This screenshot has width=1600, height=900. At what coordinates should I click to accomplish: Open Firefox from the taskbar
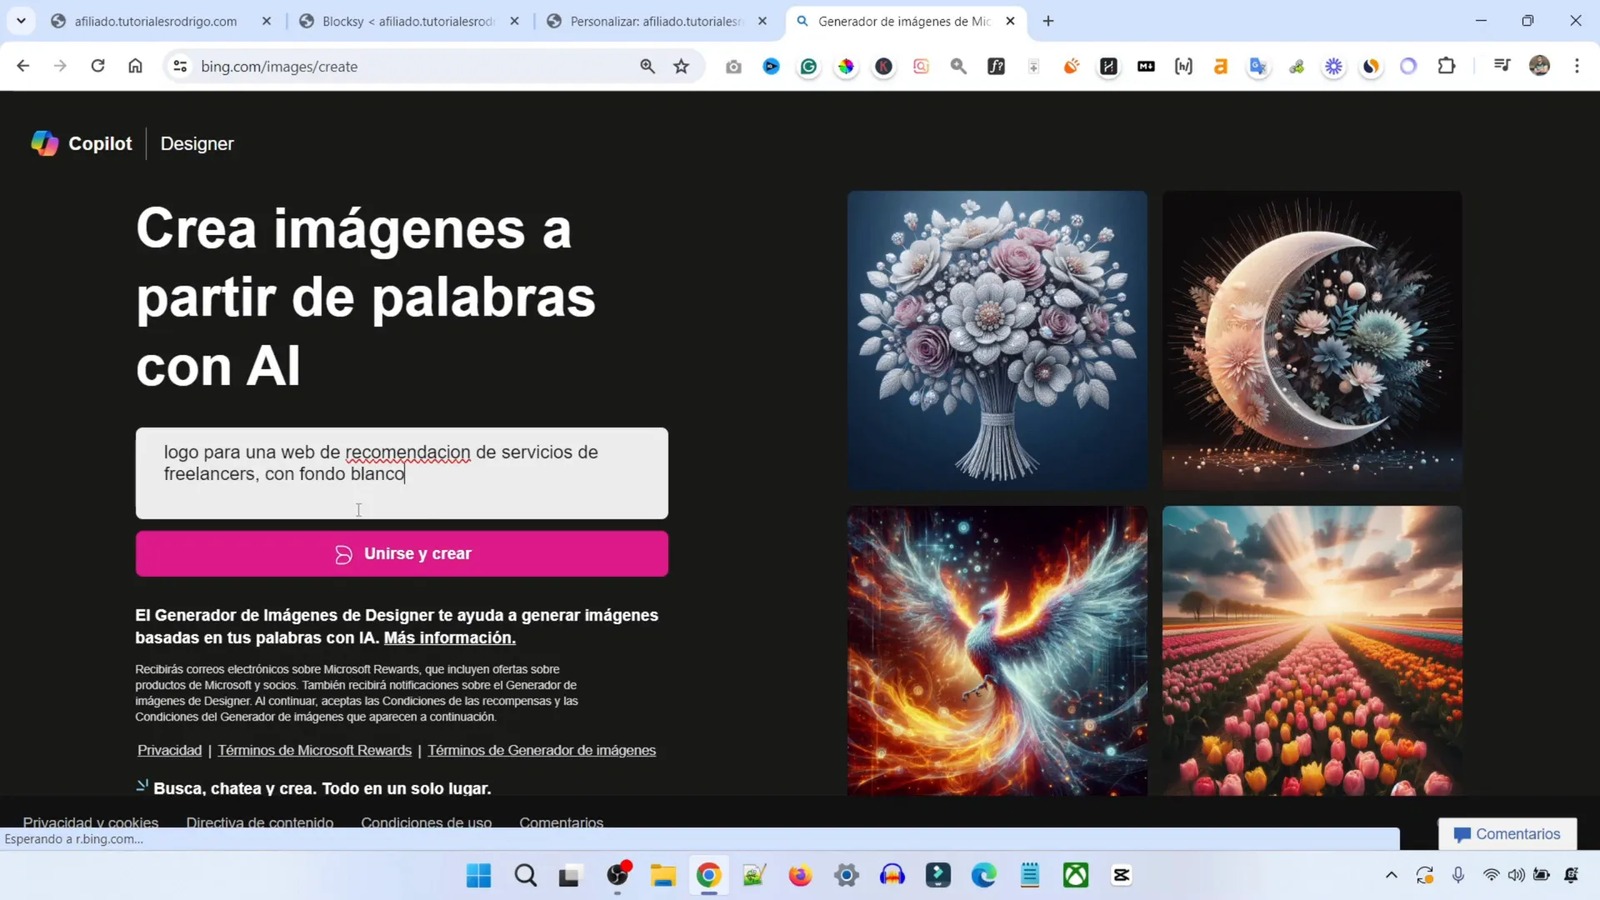[798, 875]
